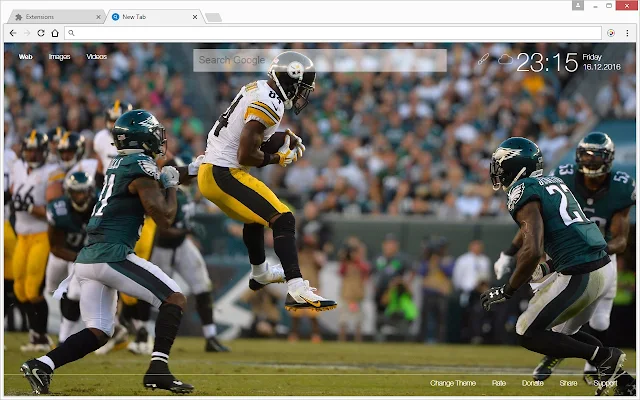Viewport: 640px width, 400px height.
Task: Click into the browser address bar
Action: 333,33
